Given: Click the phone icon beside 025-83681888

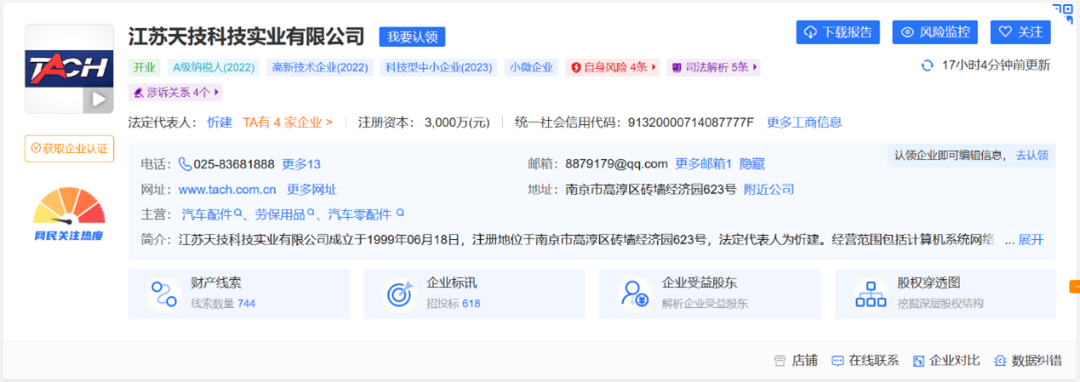Looking at the screenshot, I should click(x=185, y=164).
